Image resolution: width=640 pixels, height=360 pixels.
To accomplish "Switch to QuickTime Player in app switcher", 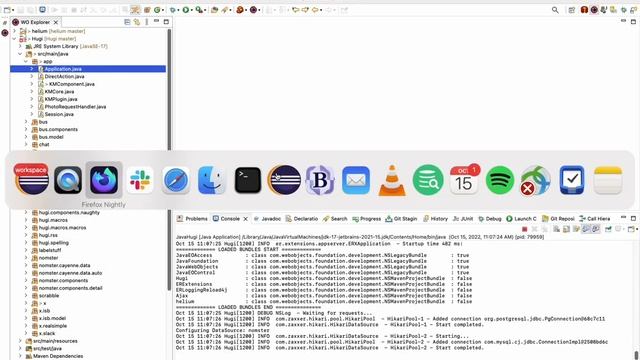I will coord(68,180).
